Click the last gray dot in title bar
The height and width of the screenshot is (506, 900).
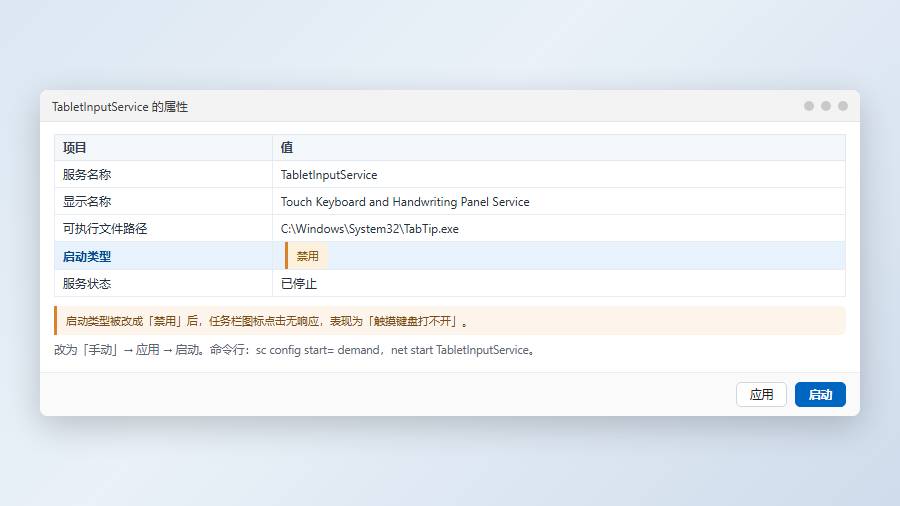(843, 106)
